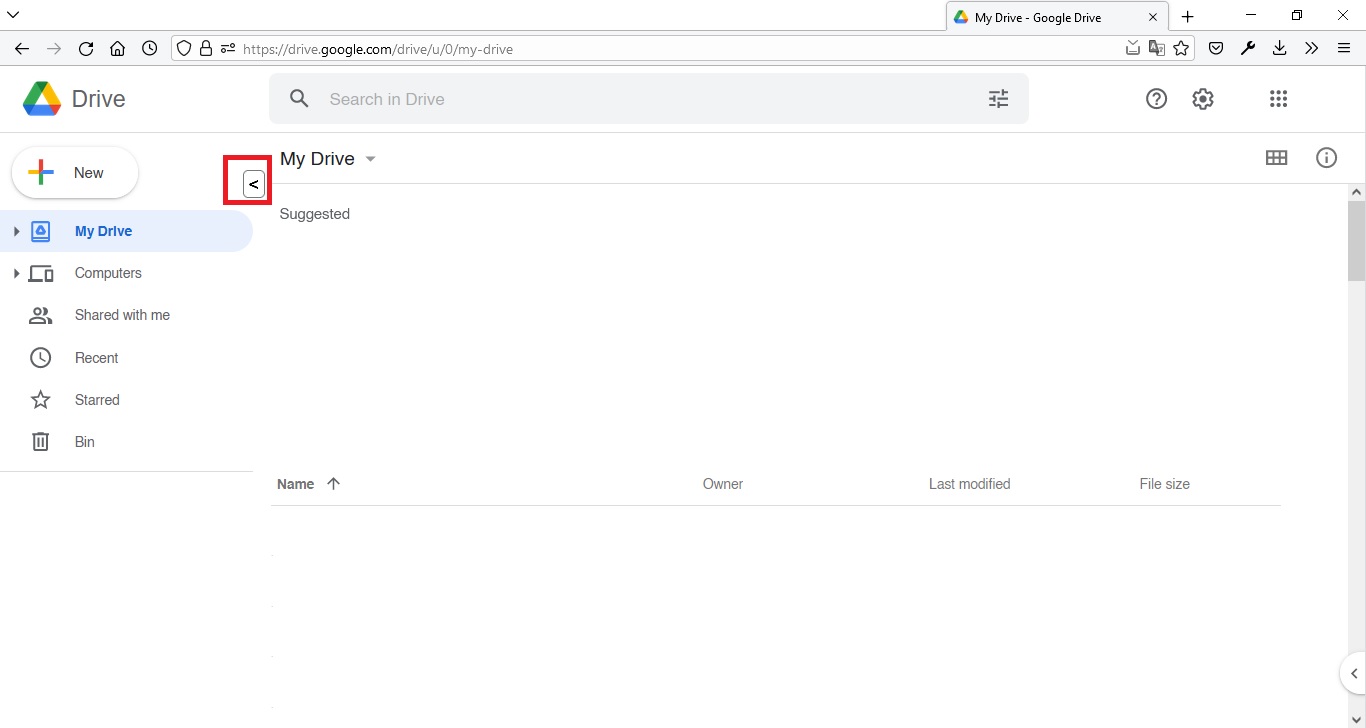The height and width of the screenshot is (728, 1366).
Task: Open the Drive help menu
Action: (1156, 98)
